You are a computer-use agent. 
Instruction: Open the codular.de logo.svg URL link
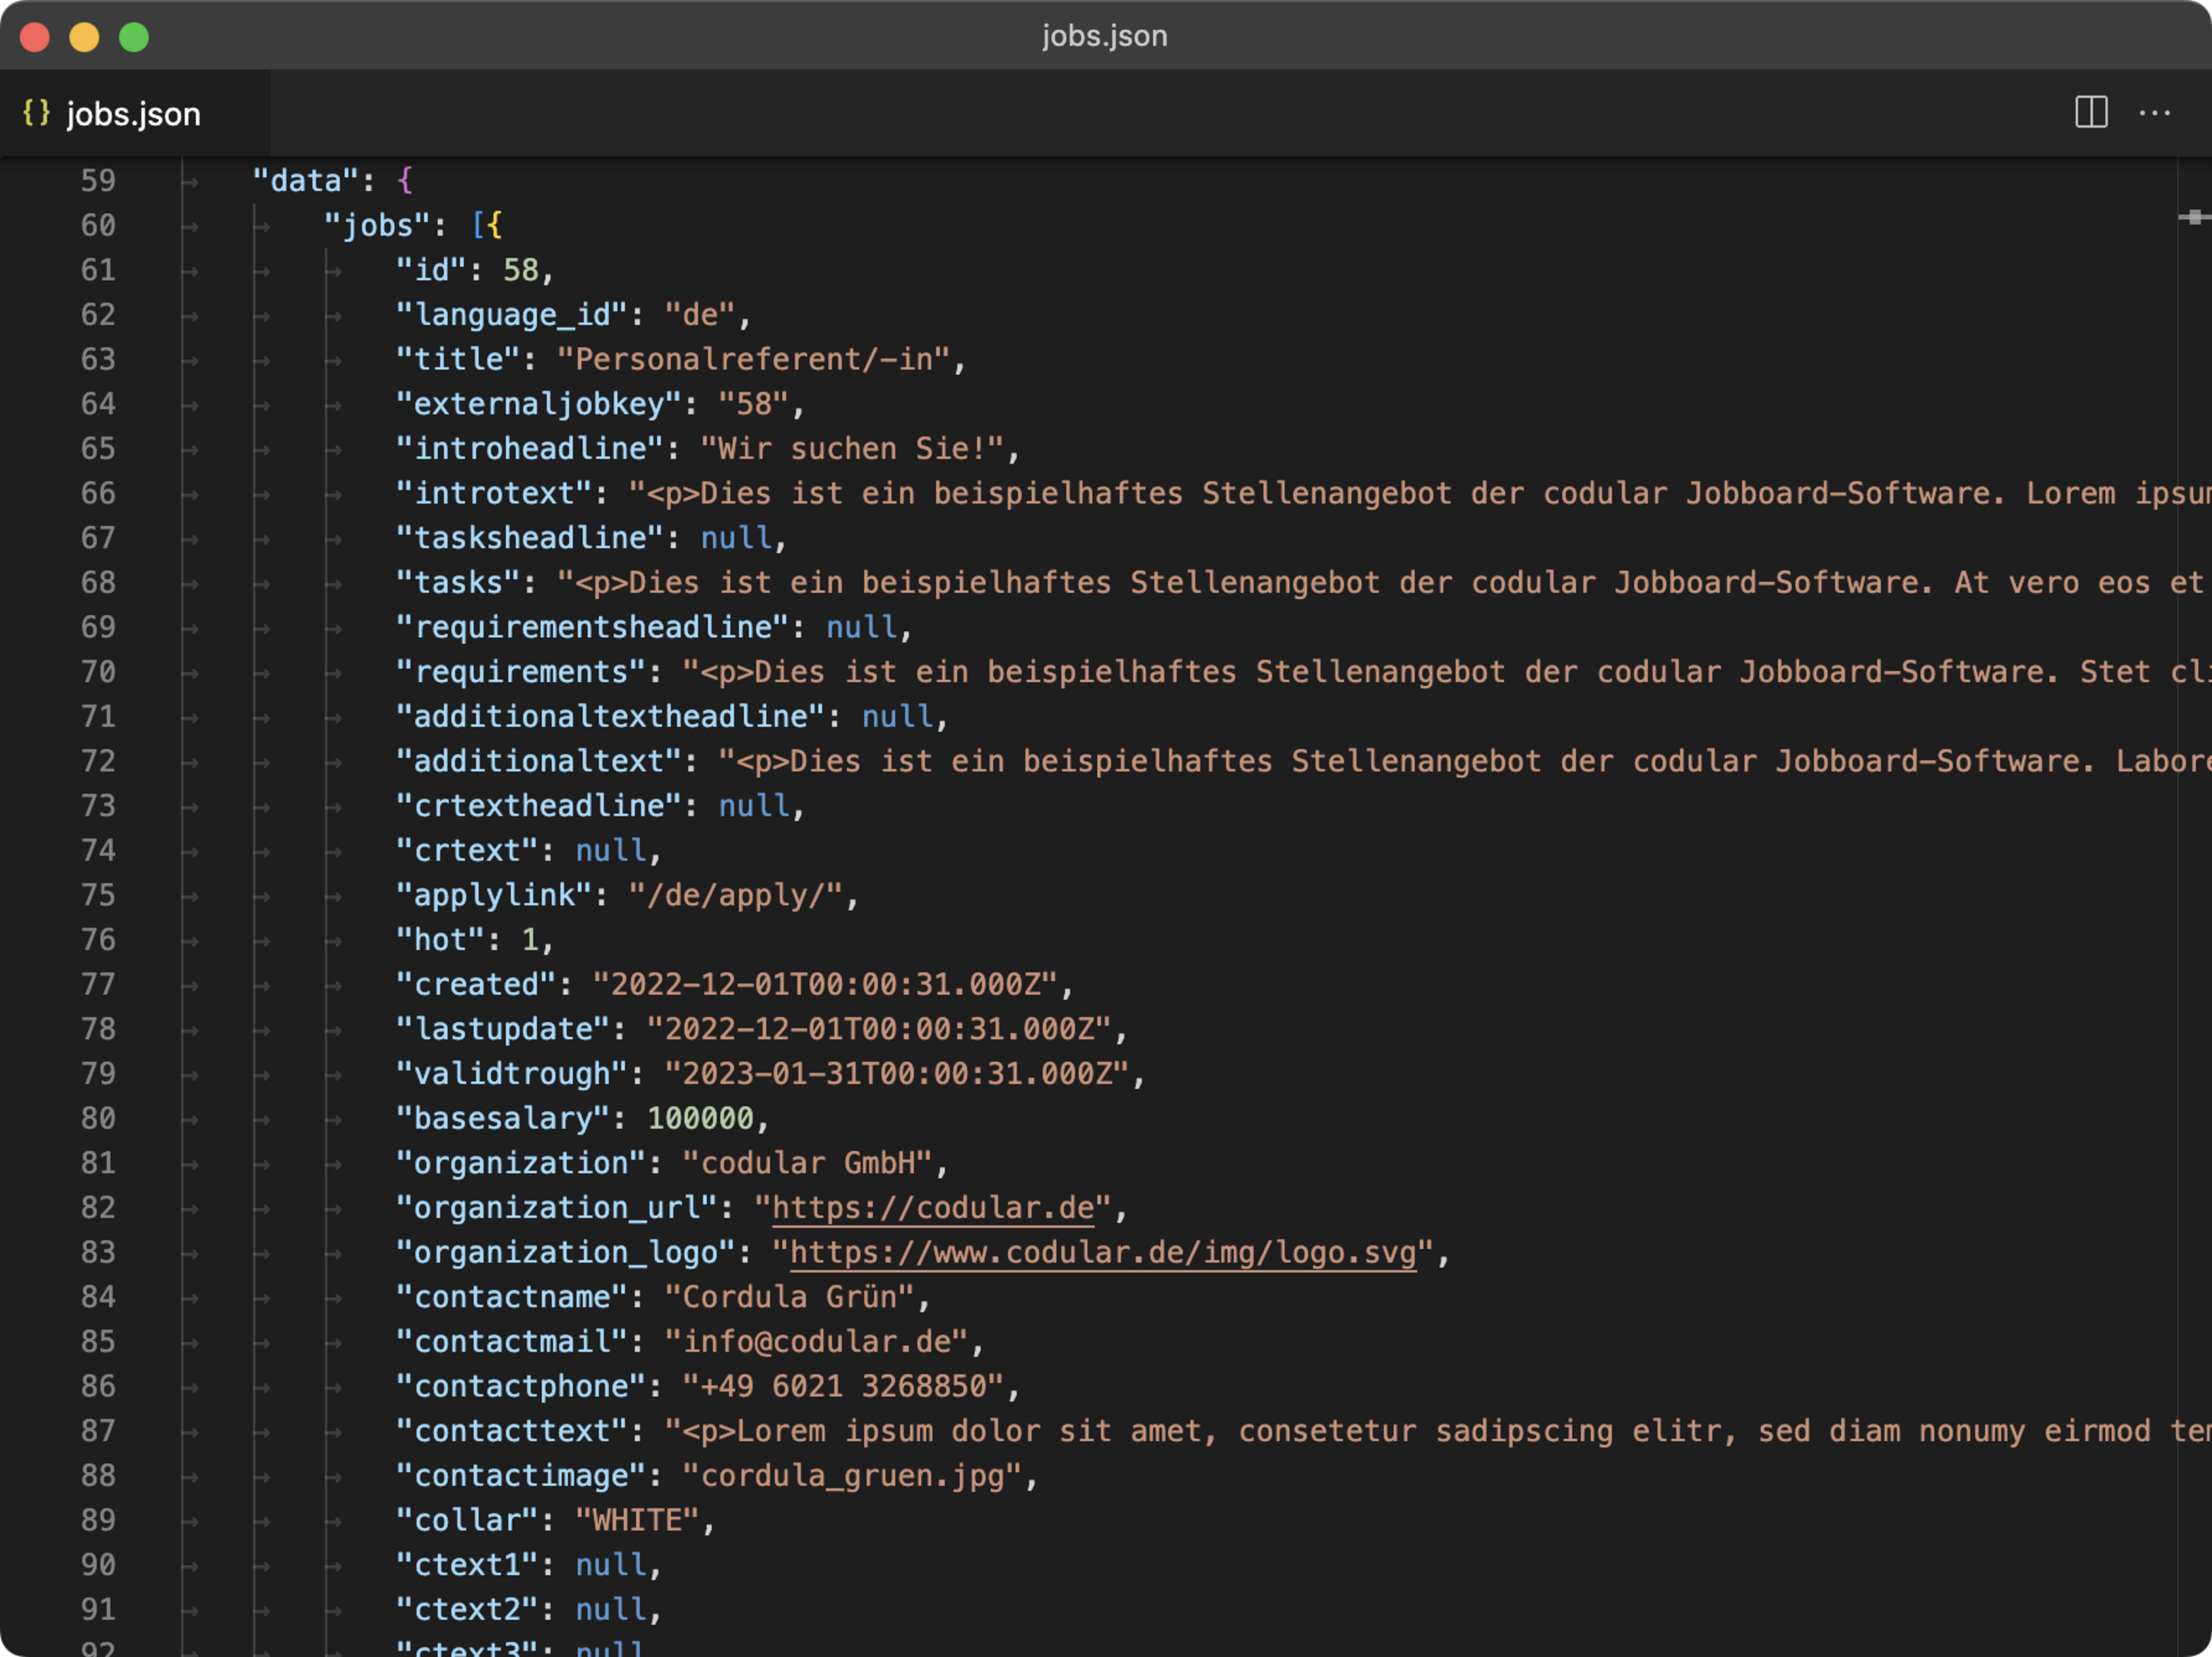tap(1103, 1252)
